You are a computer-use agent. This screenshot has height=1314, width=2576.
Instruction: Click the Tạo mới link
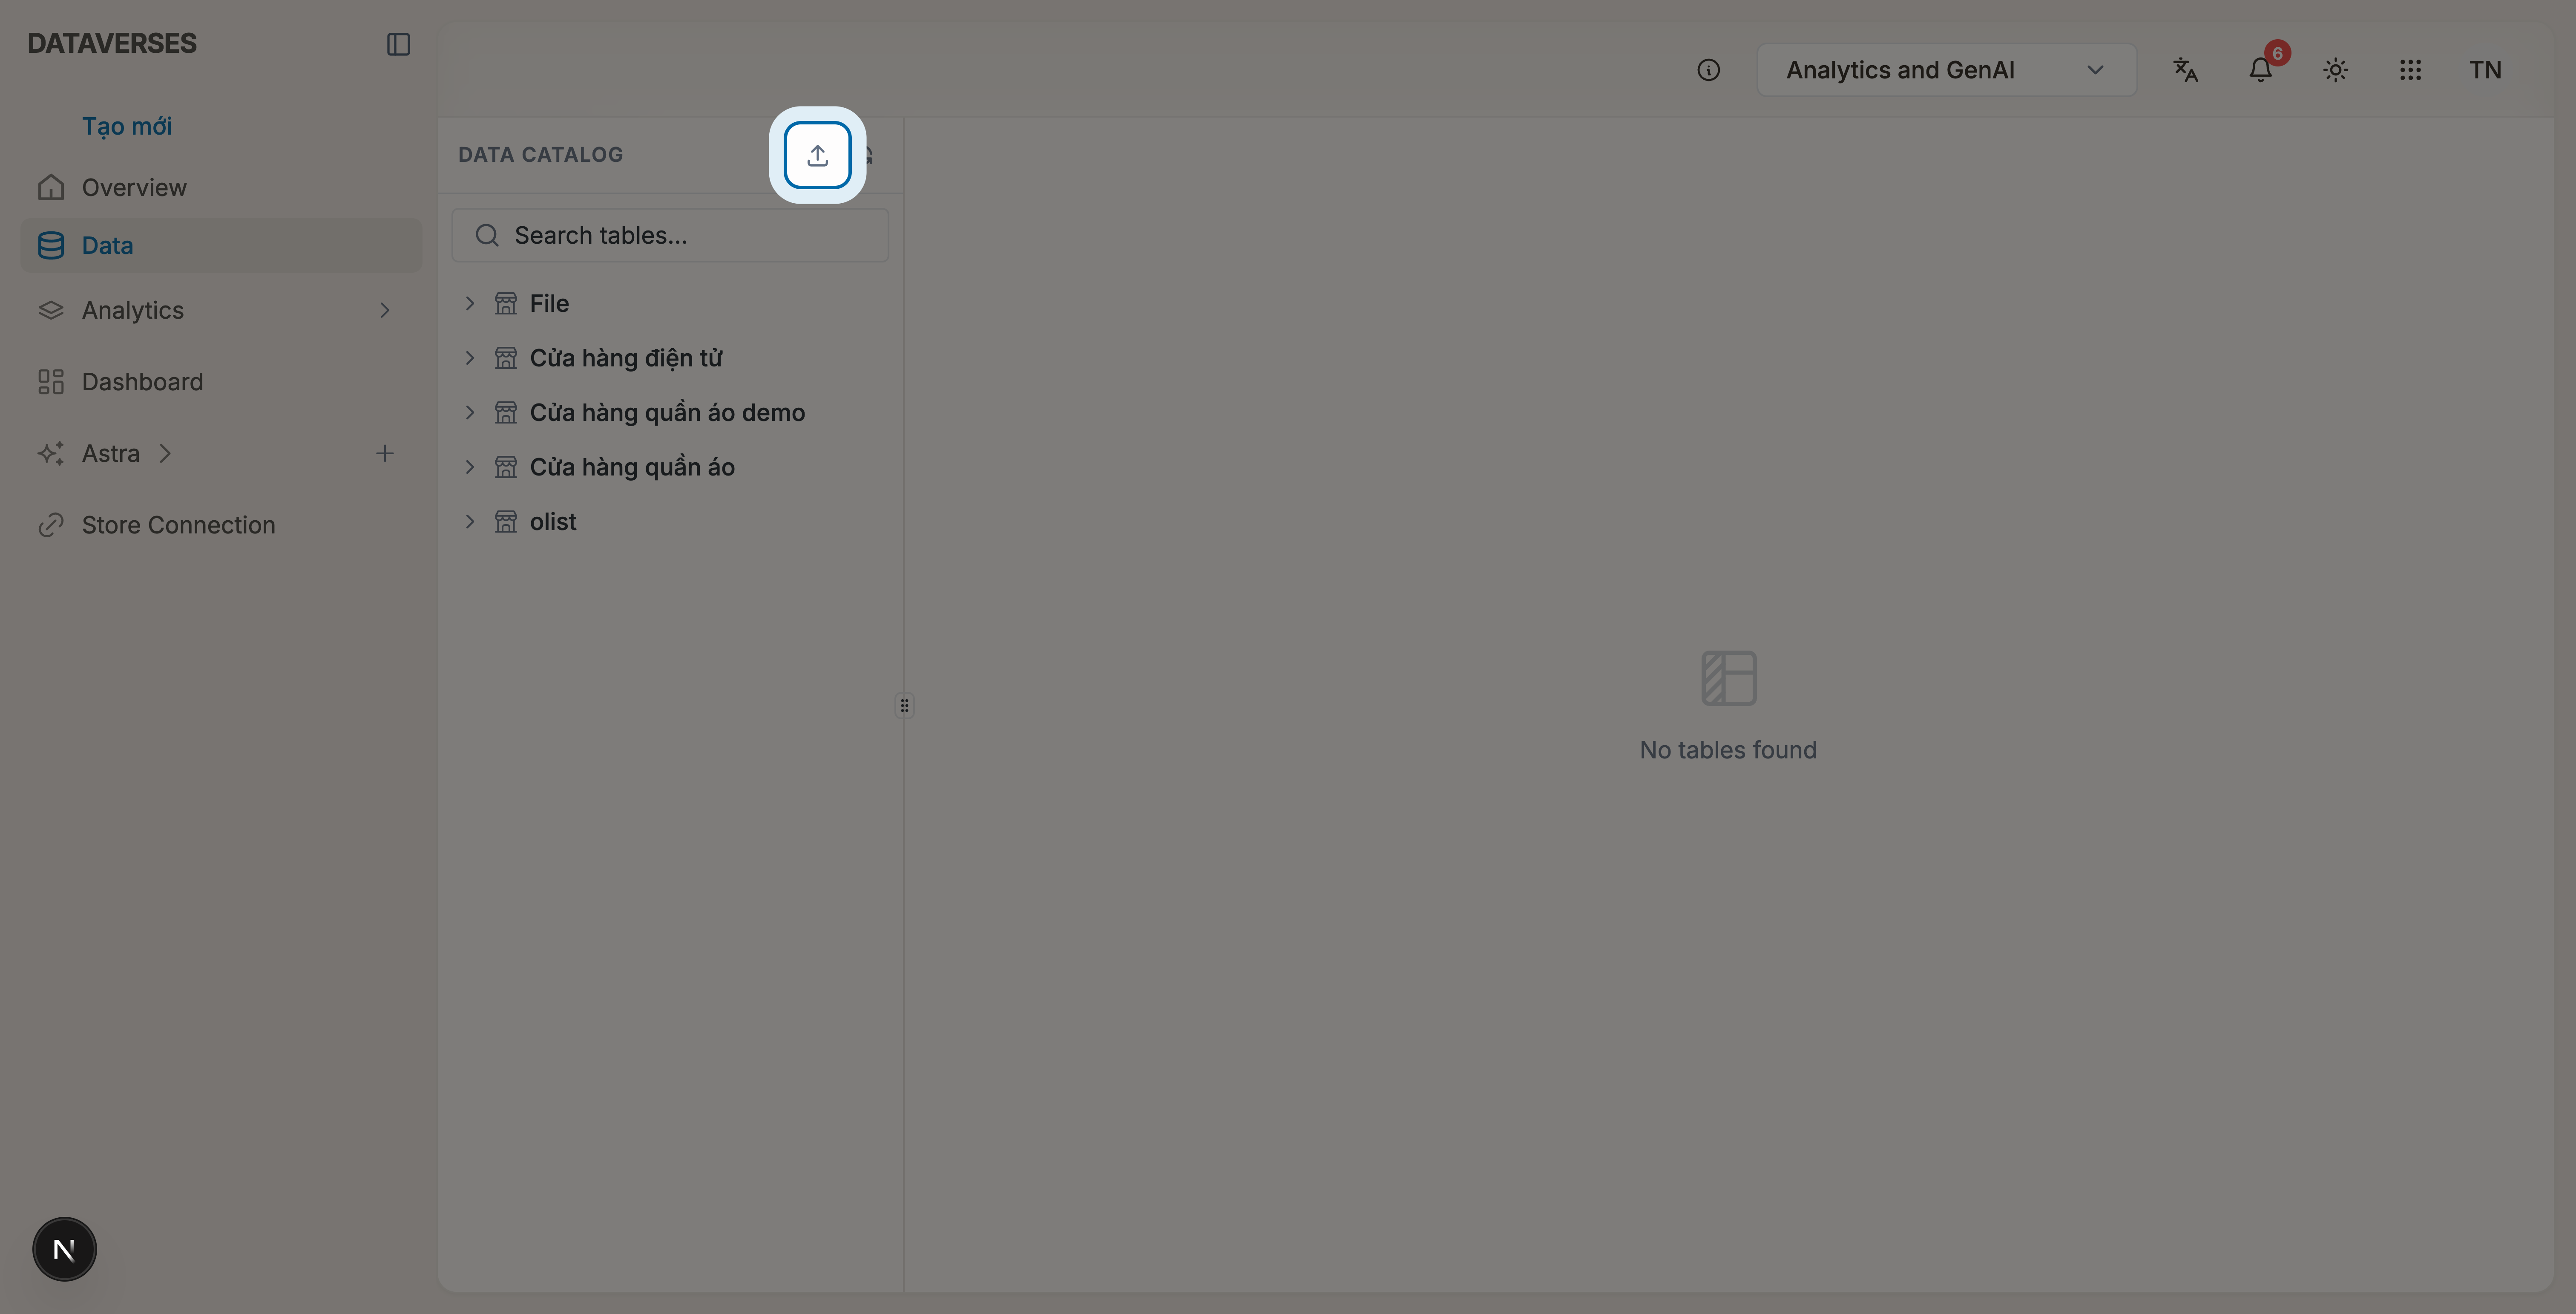(127, 126)
